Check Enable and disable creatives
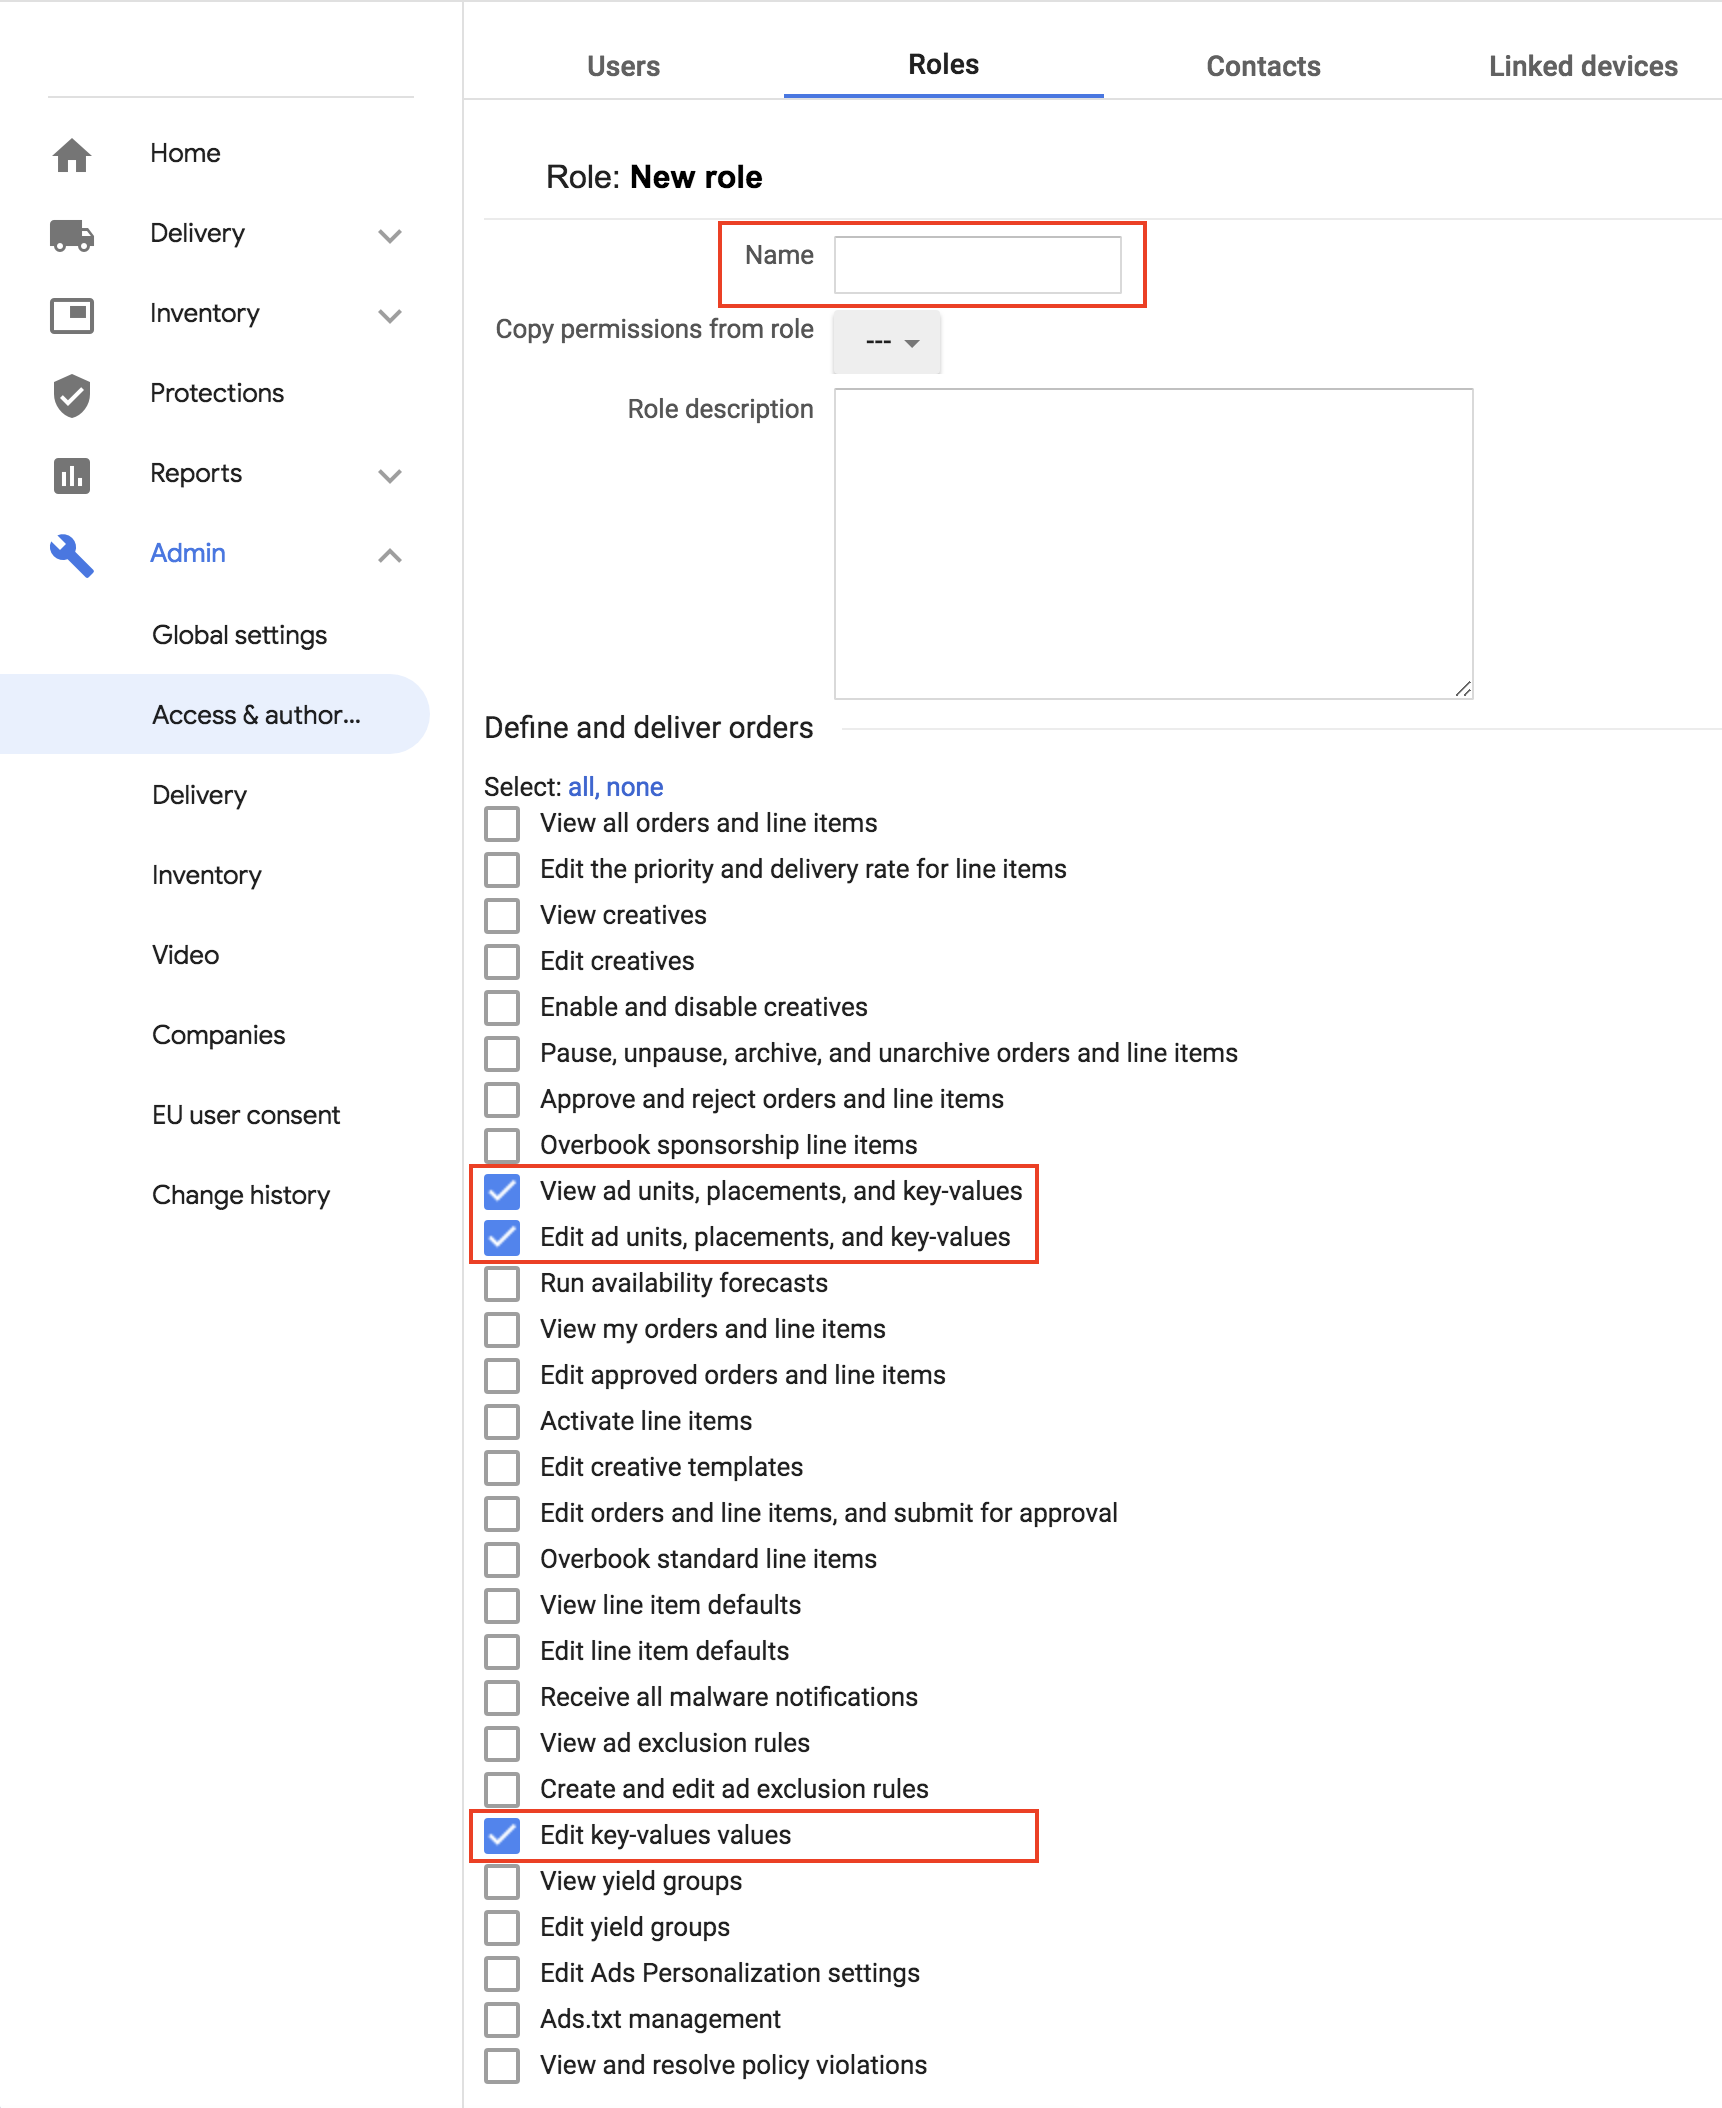Image resolution: width=1722 pixels, height=2108 pixels. [x=502, y=1008]
